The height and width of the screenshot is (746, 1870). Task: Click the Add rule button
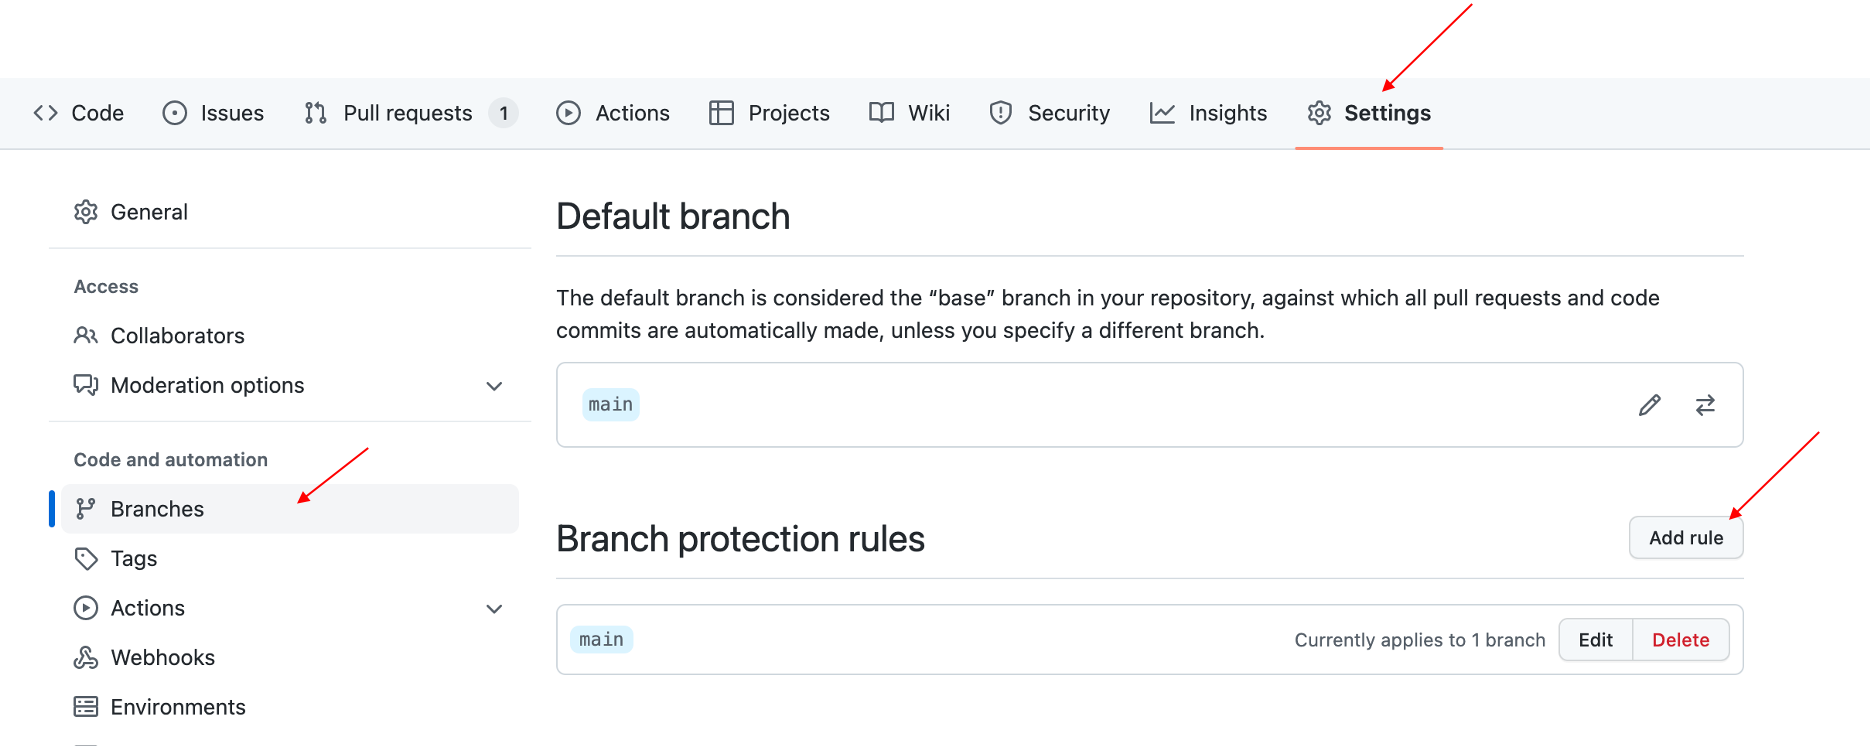coord(1686,538)
